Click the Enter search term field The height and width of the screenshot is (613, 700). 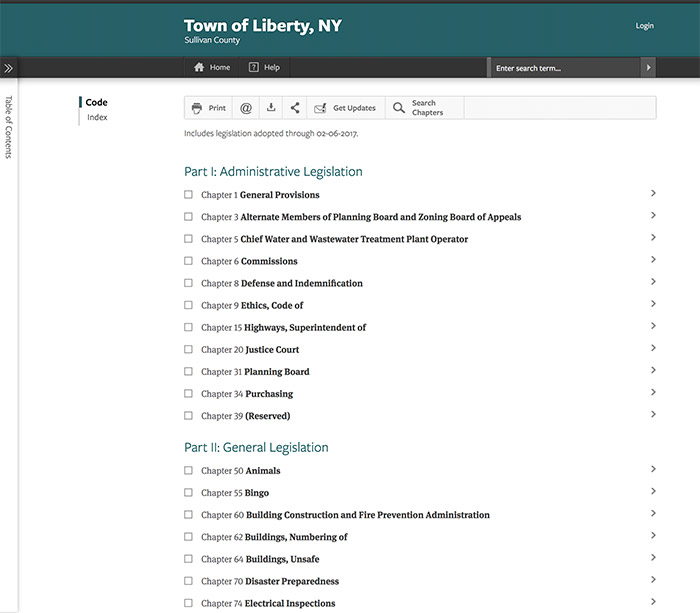pyautogui.click(x=564, y=68)
